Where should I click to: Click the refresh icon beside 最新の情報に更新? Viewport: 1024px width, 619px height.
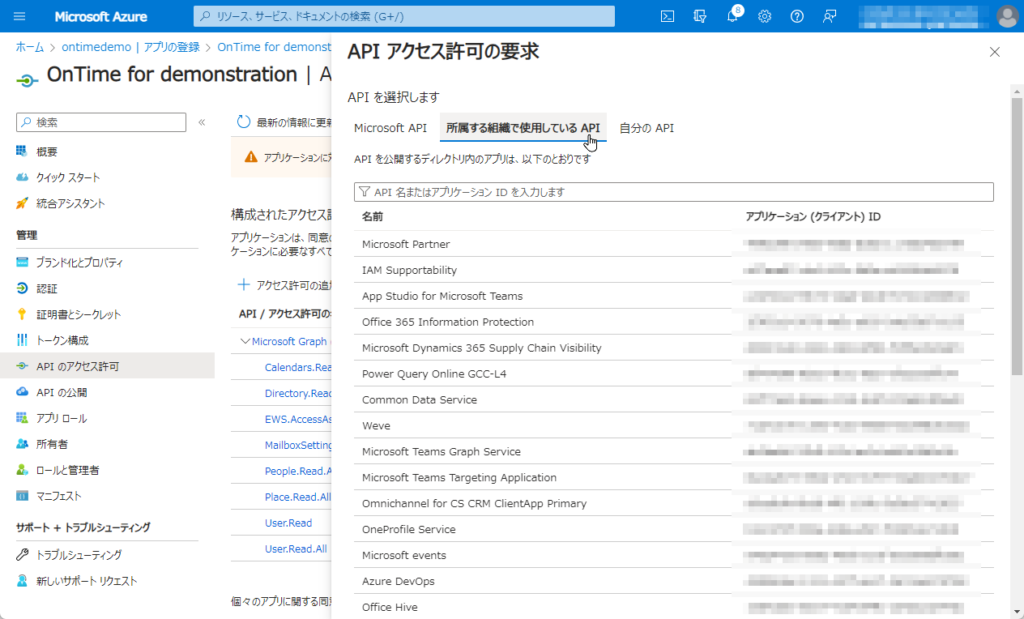pyautogui.click(x=244, y=122)
